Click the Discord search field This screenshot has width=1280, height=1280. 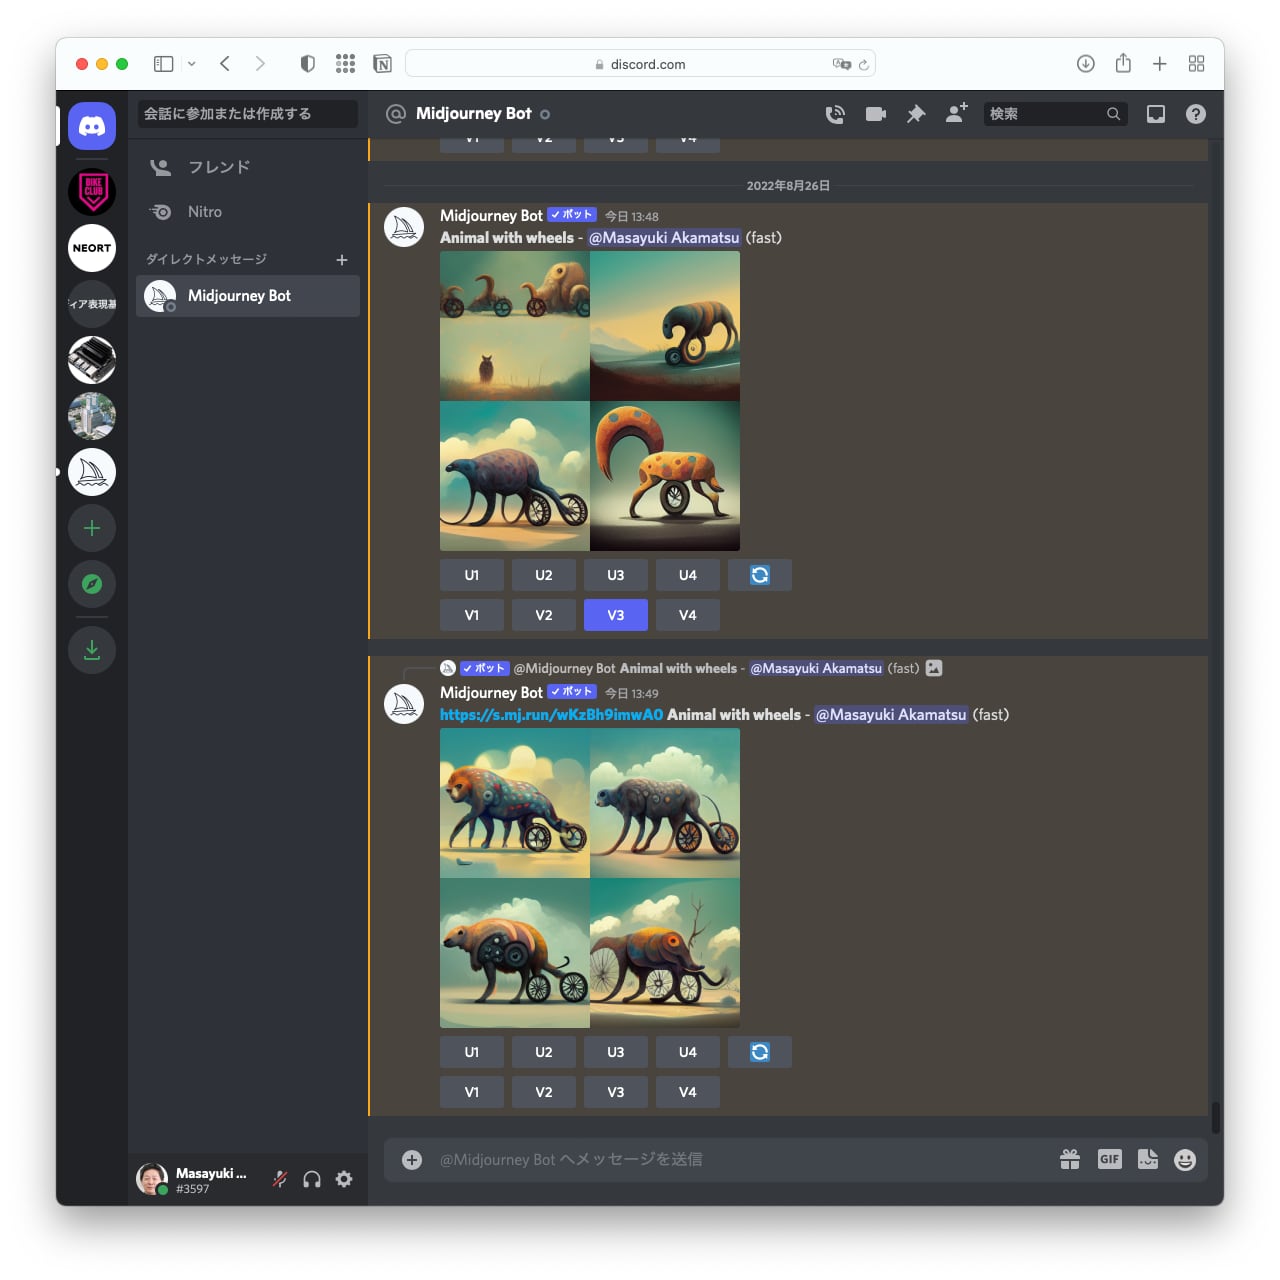pos(1045,114)
